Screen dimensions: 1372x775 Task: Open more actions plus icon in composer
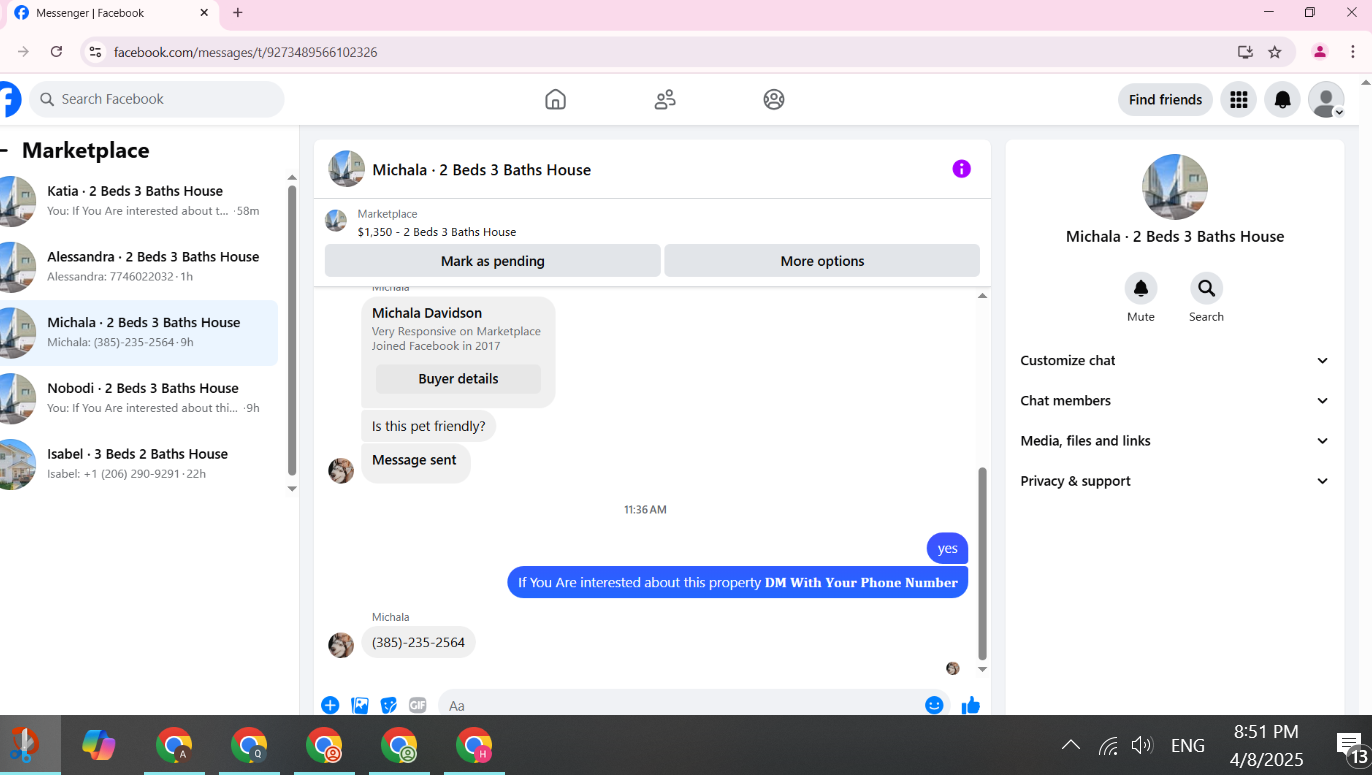[x=330, y=705]
